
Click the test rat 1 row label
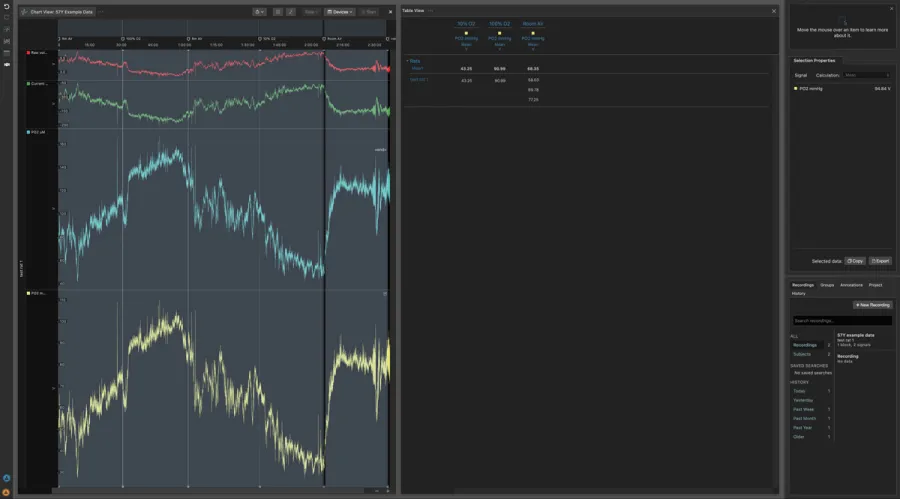(419, 80)
